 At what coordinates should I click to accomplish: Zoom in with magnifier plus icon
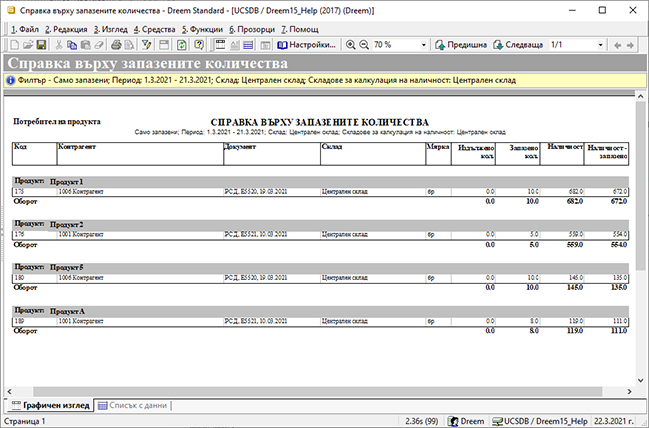(x=351, y=45)
